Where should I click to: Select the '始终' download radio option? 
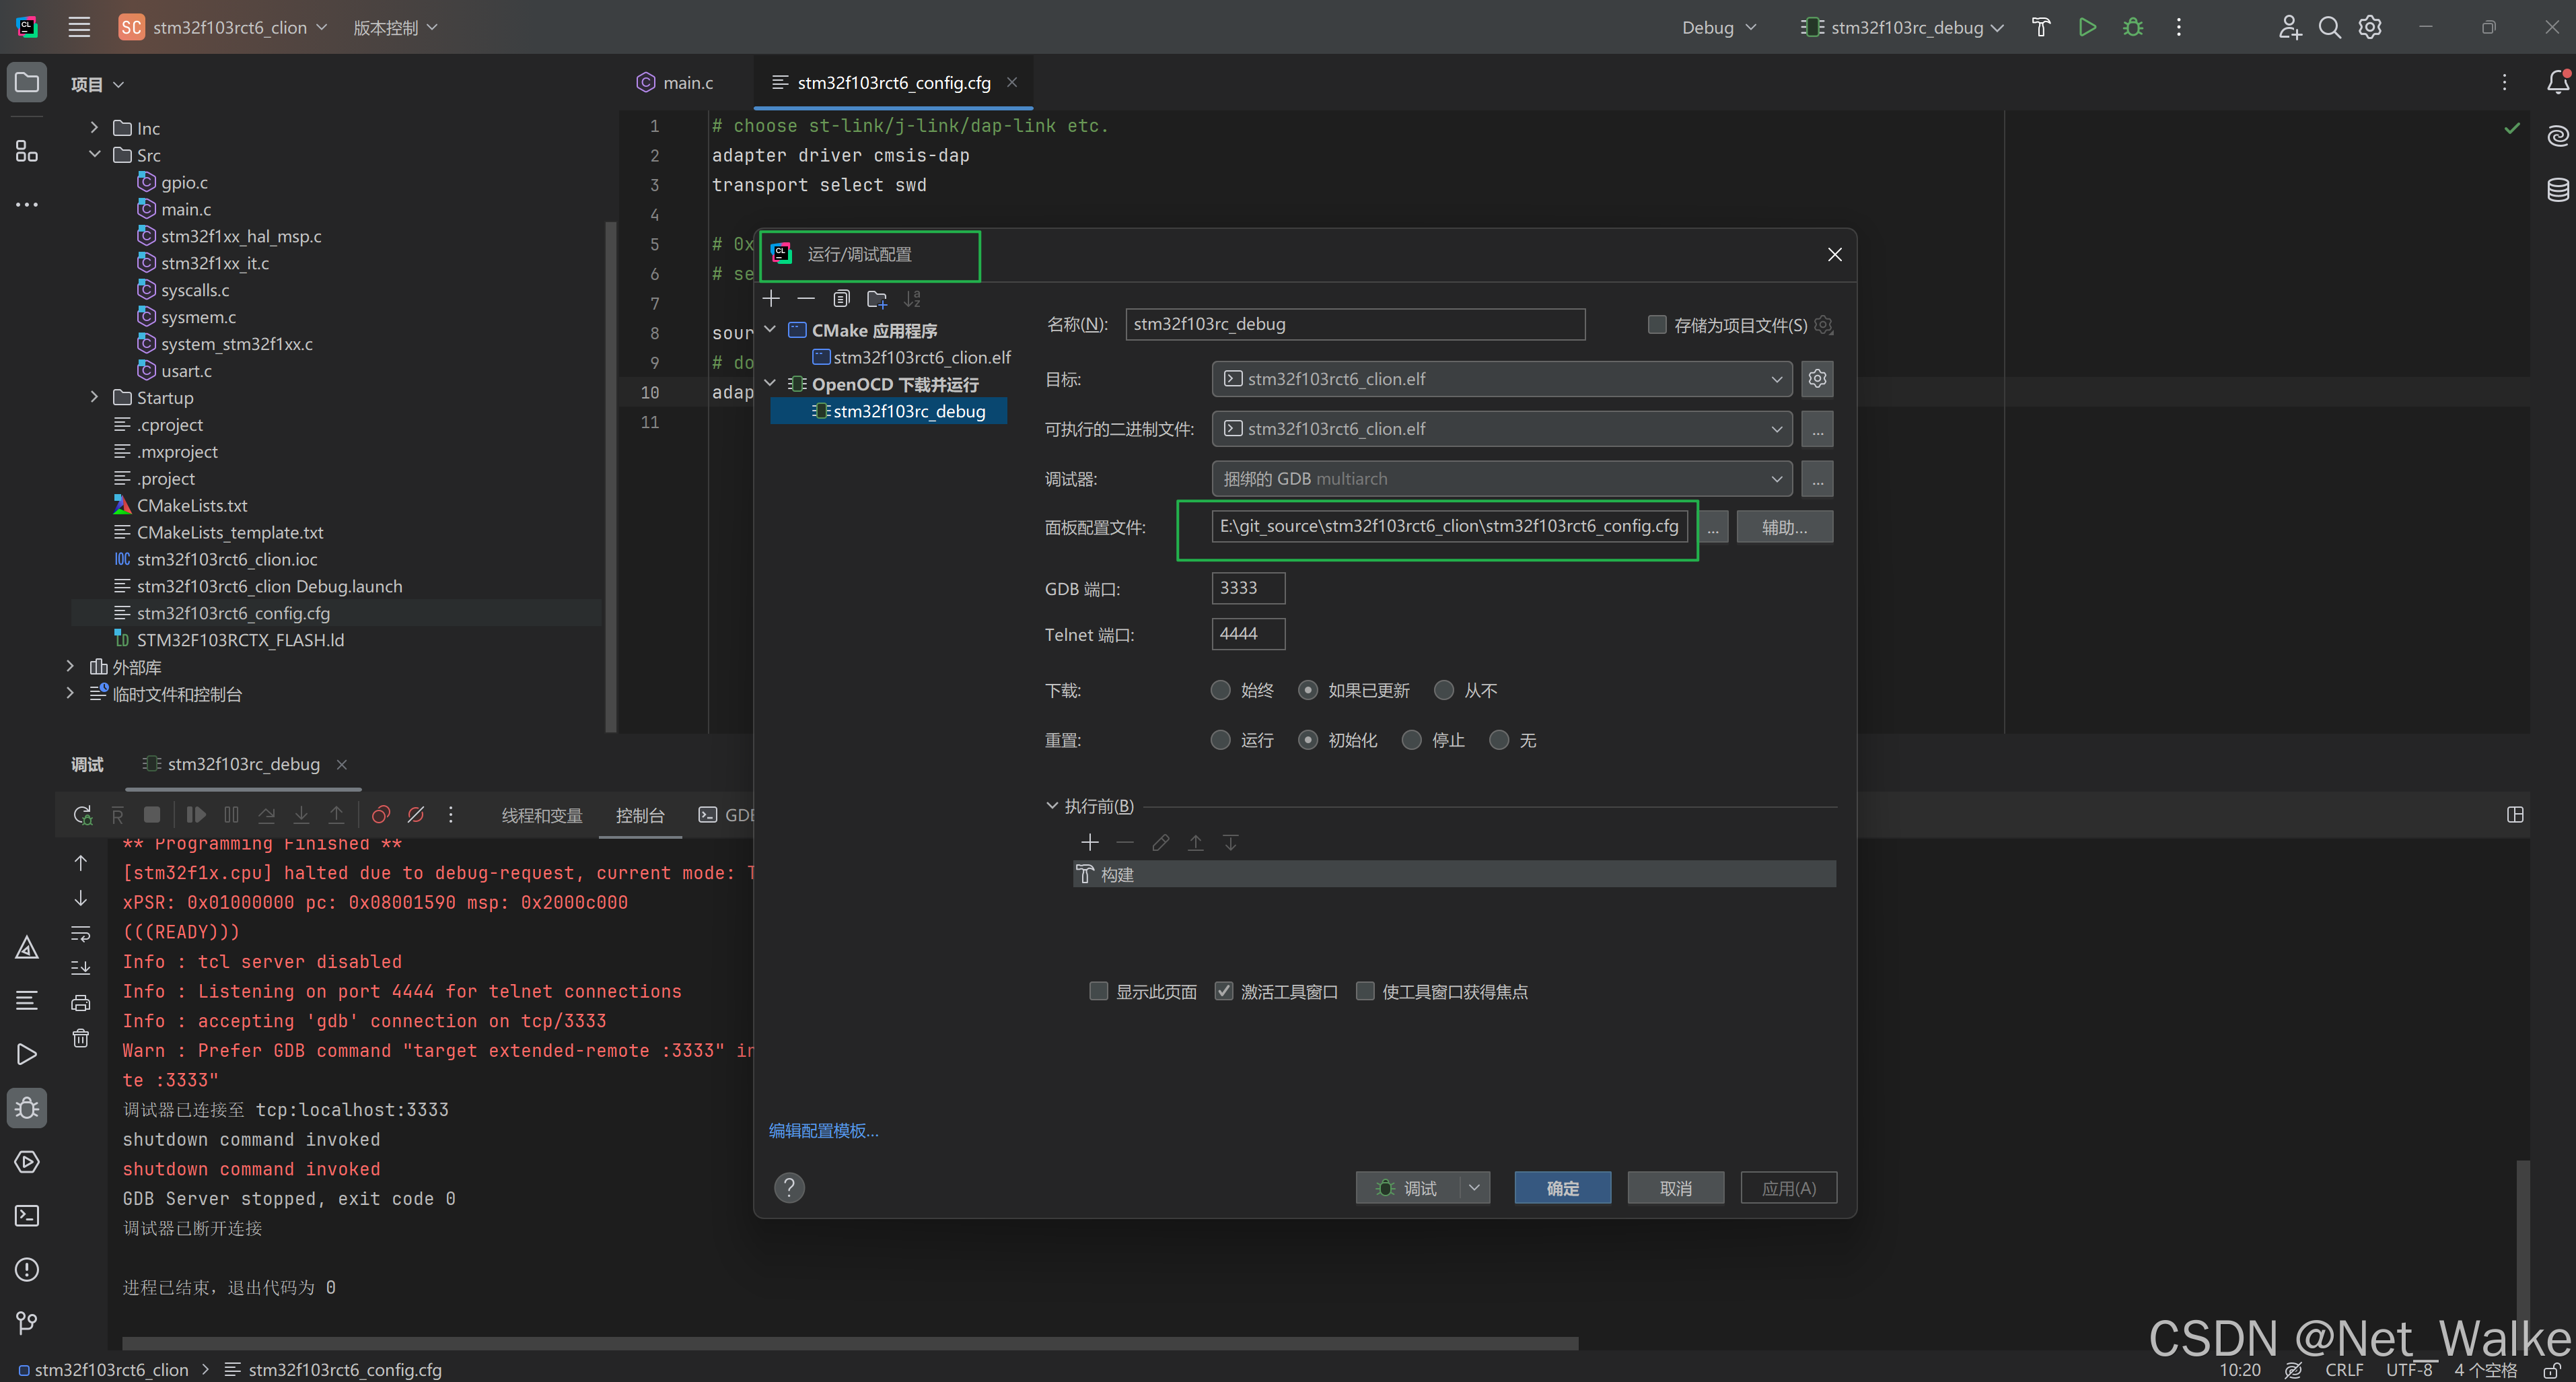[x=1220, y=690]
